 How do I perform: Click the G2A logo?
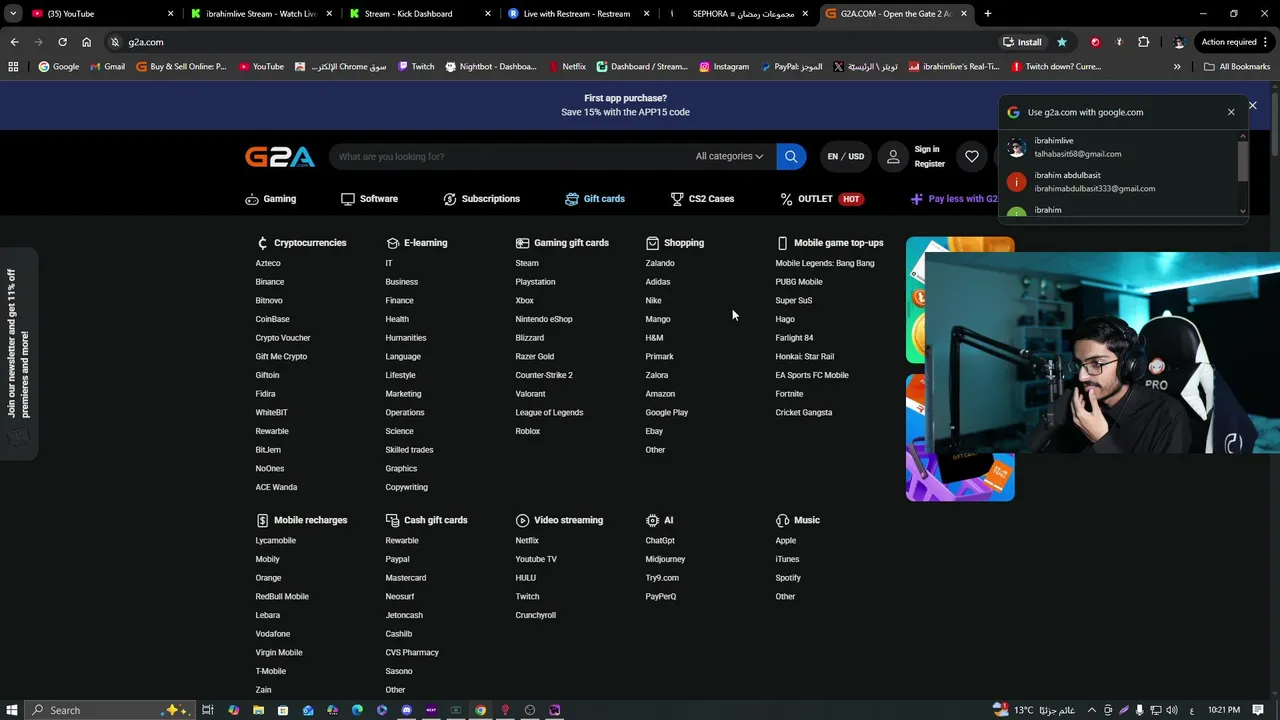point(280,156)
